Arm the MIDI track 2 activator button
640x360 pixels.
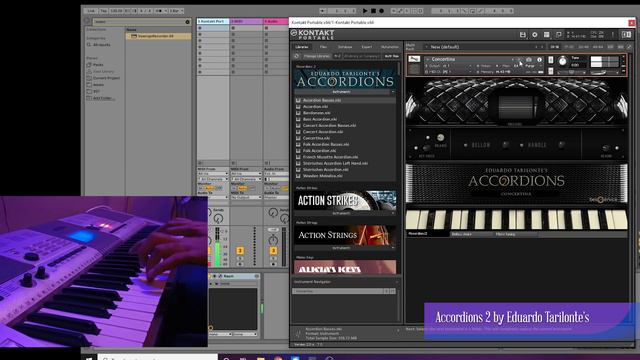click(240, 251)
